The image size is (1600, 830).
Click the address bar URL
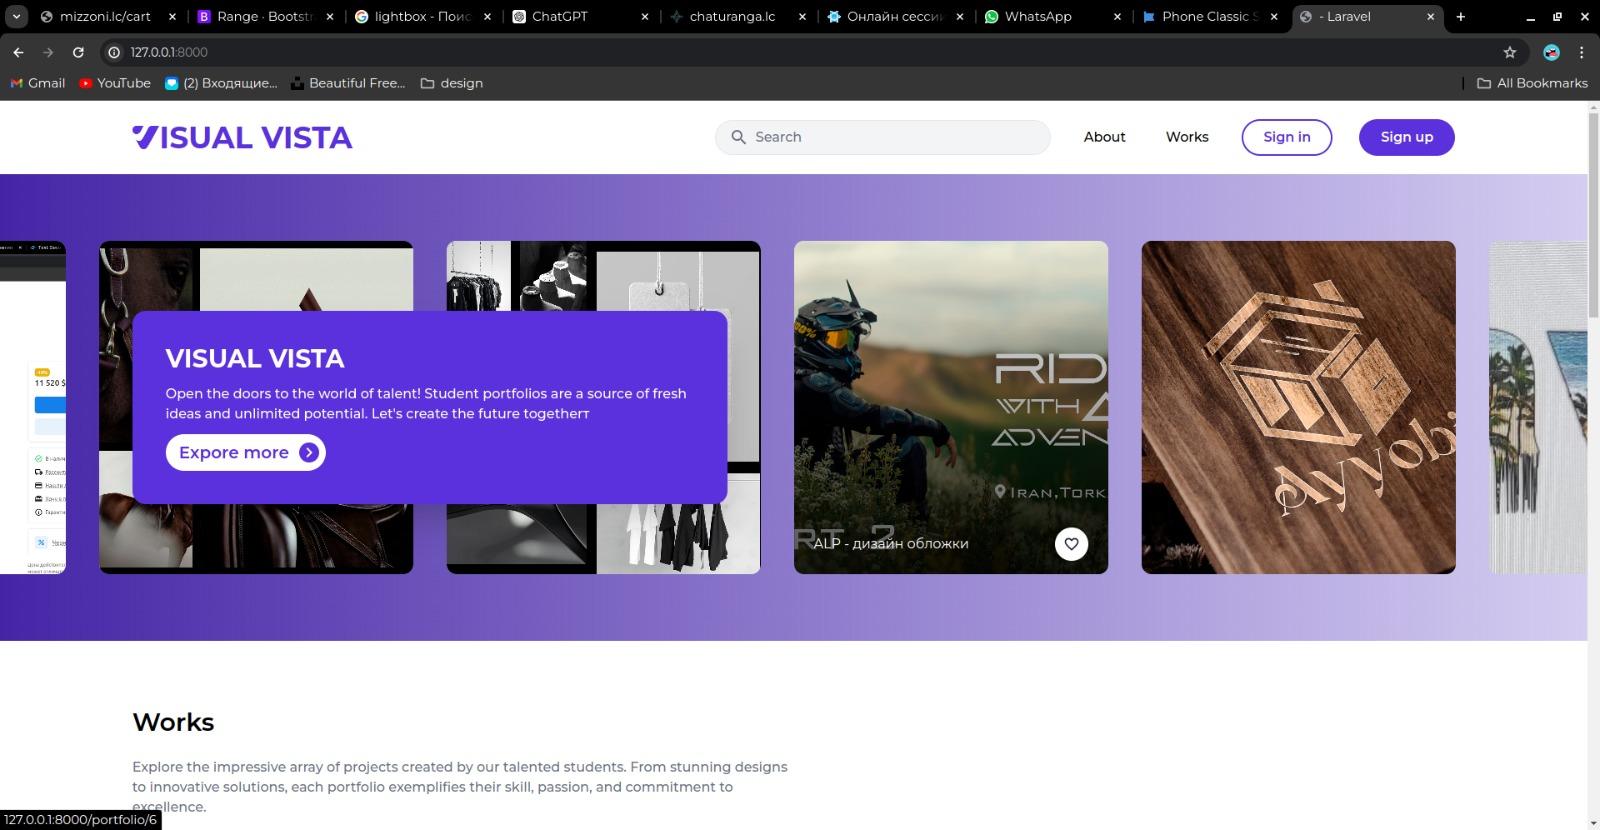(x=169, y=52)
